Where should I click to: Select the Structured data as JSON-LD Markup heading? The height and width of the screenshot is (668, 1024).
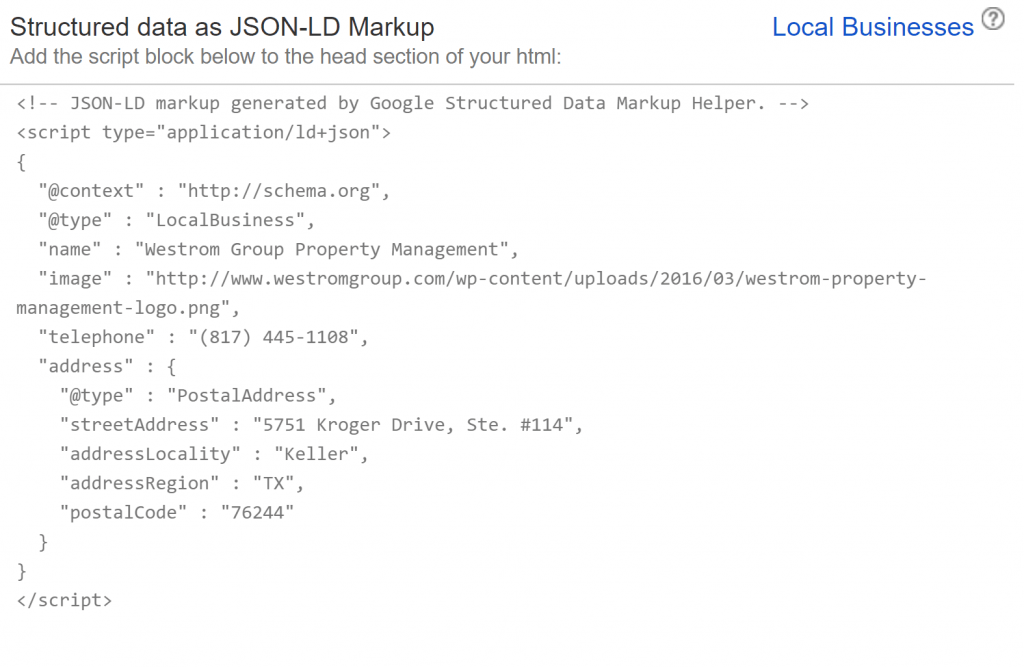click(220, 27)
